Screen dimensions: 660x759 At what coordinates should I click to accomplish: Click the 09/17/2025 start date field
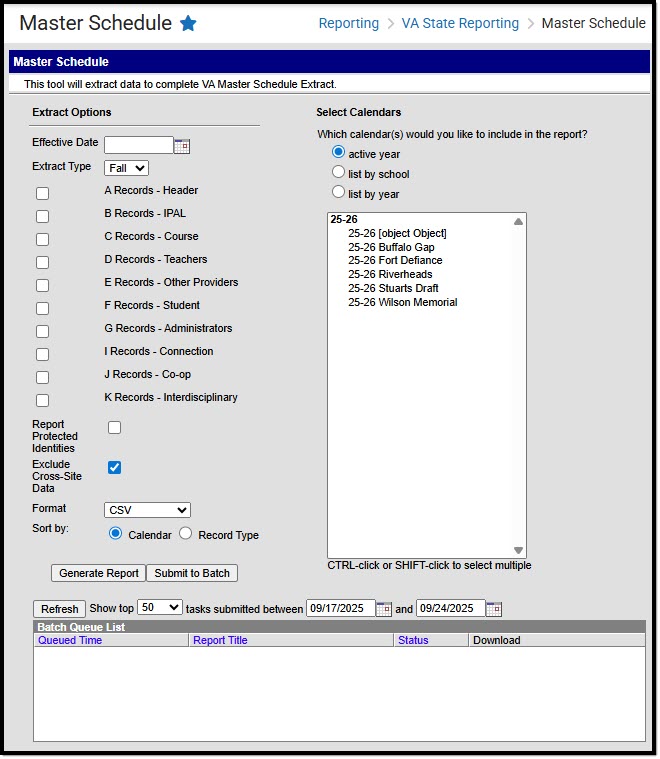[x=341, y=608]
